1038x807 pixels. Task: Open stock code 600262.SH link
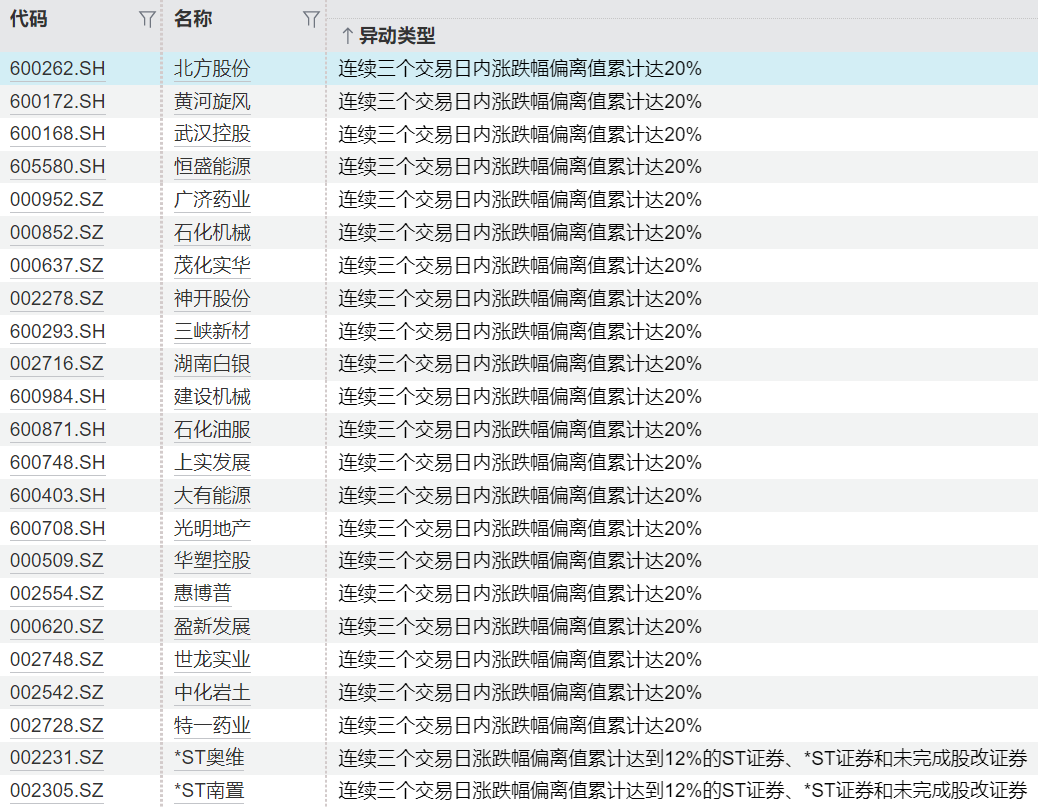[57, 69]
